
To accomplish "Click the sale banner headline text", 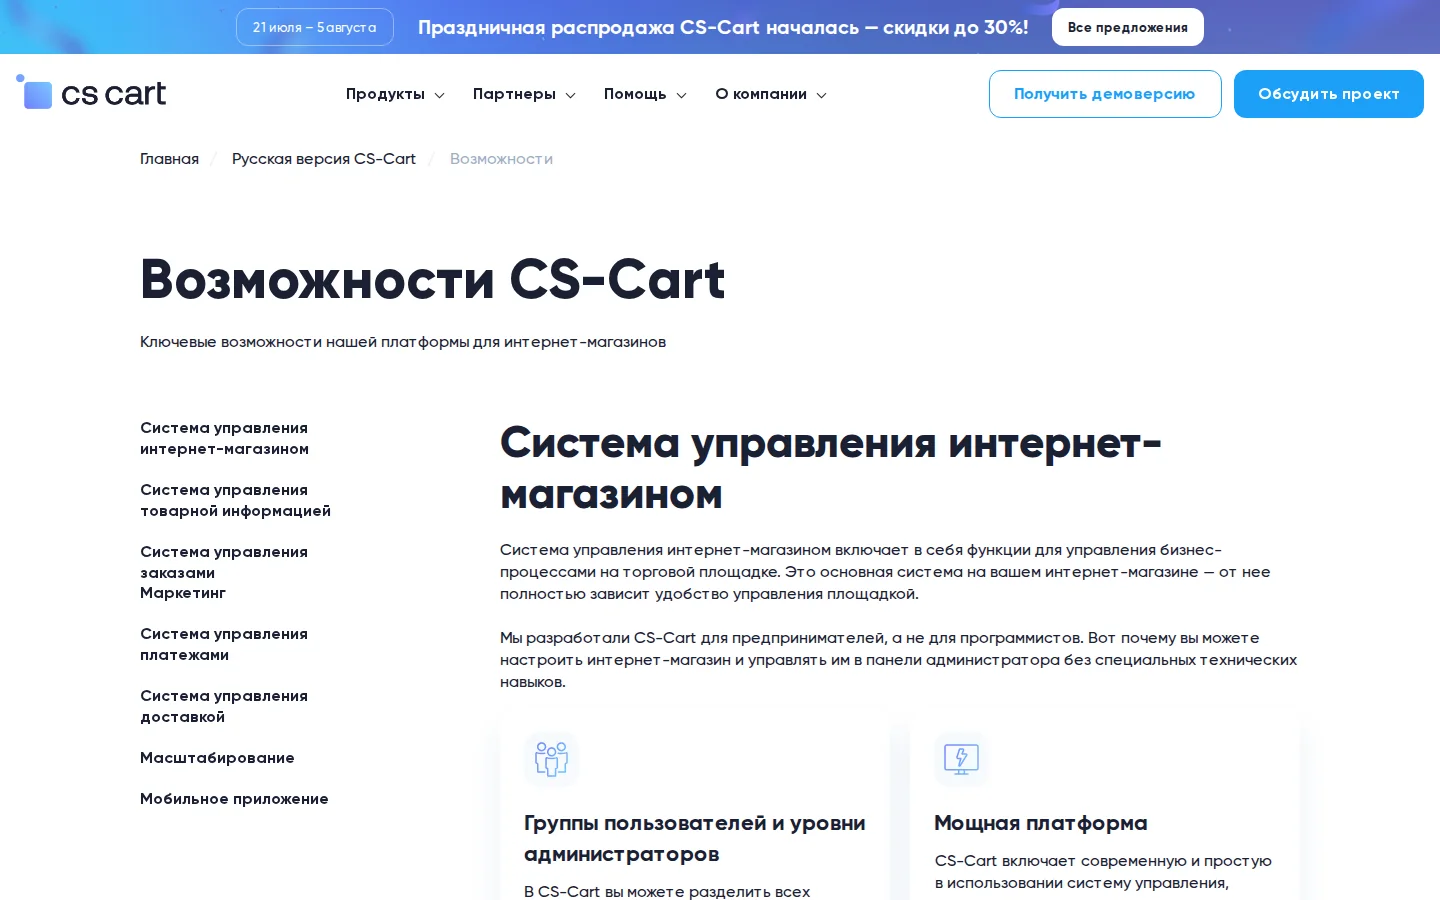I will 723,27.
